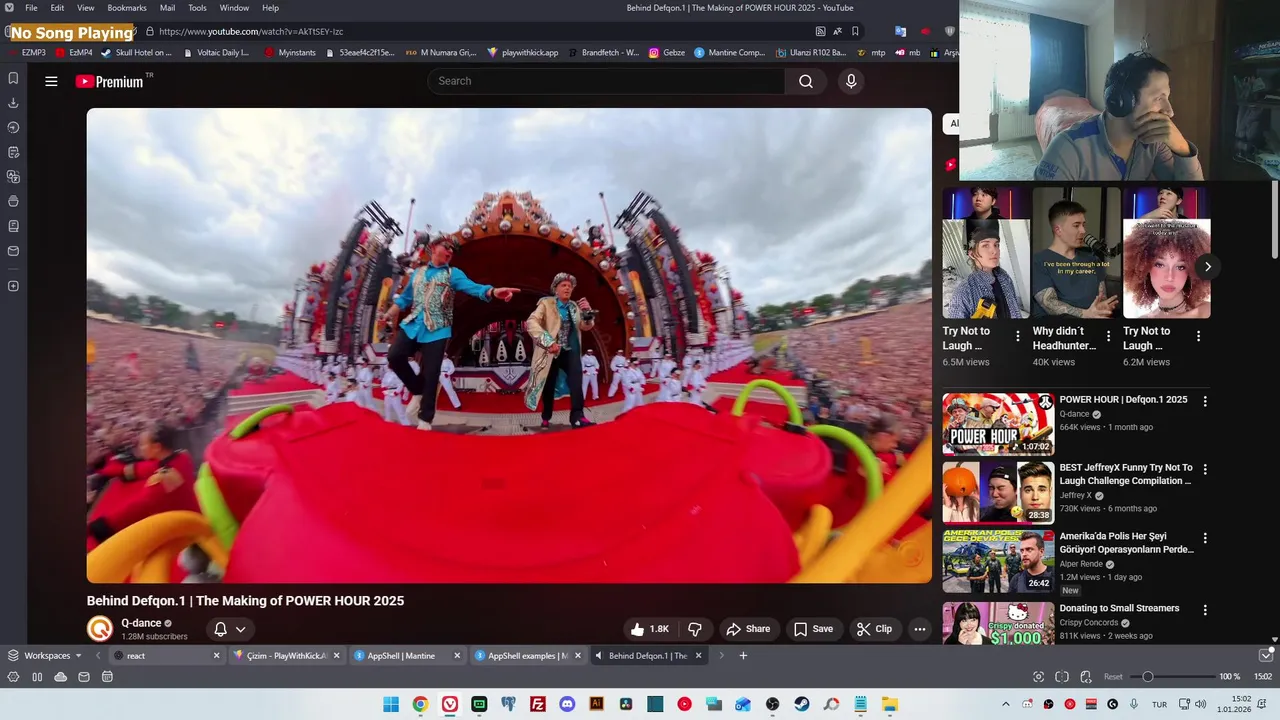Create a Clip of the video
The height and width of the screenshot is (720, 1280).
(875, 629)
